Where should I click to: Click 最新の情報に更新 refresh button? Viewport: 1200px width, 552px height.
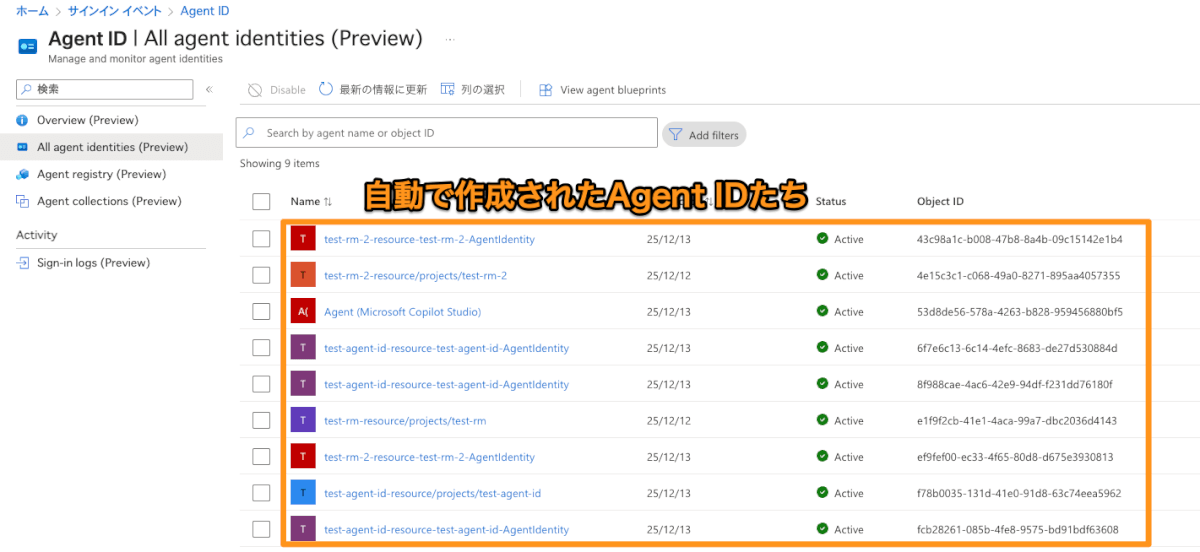(x=373, y=90)
